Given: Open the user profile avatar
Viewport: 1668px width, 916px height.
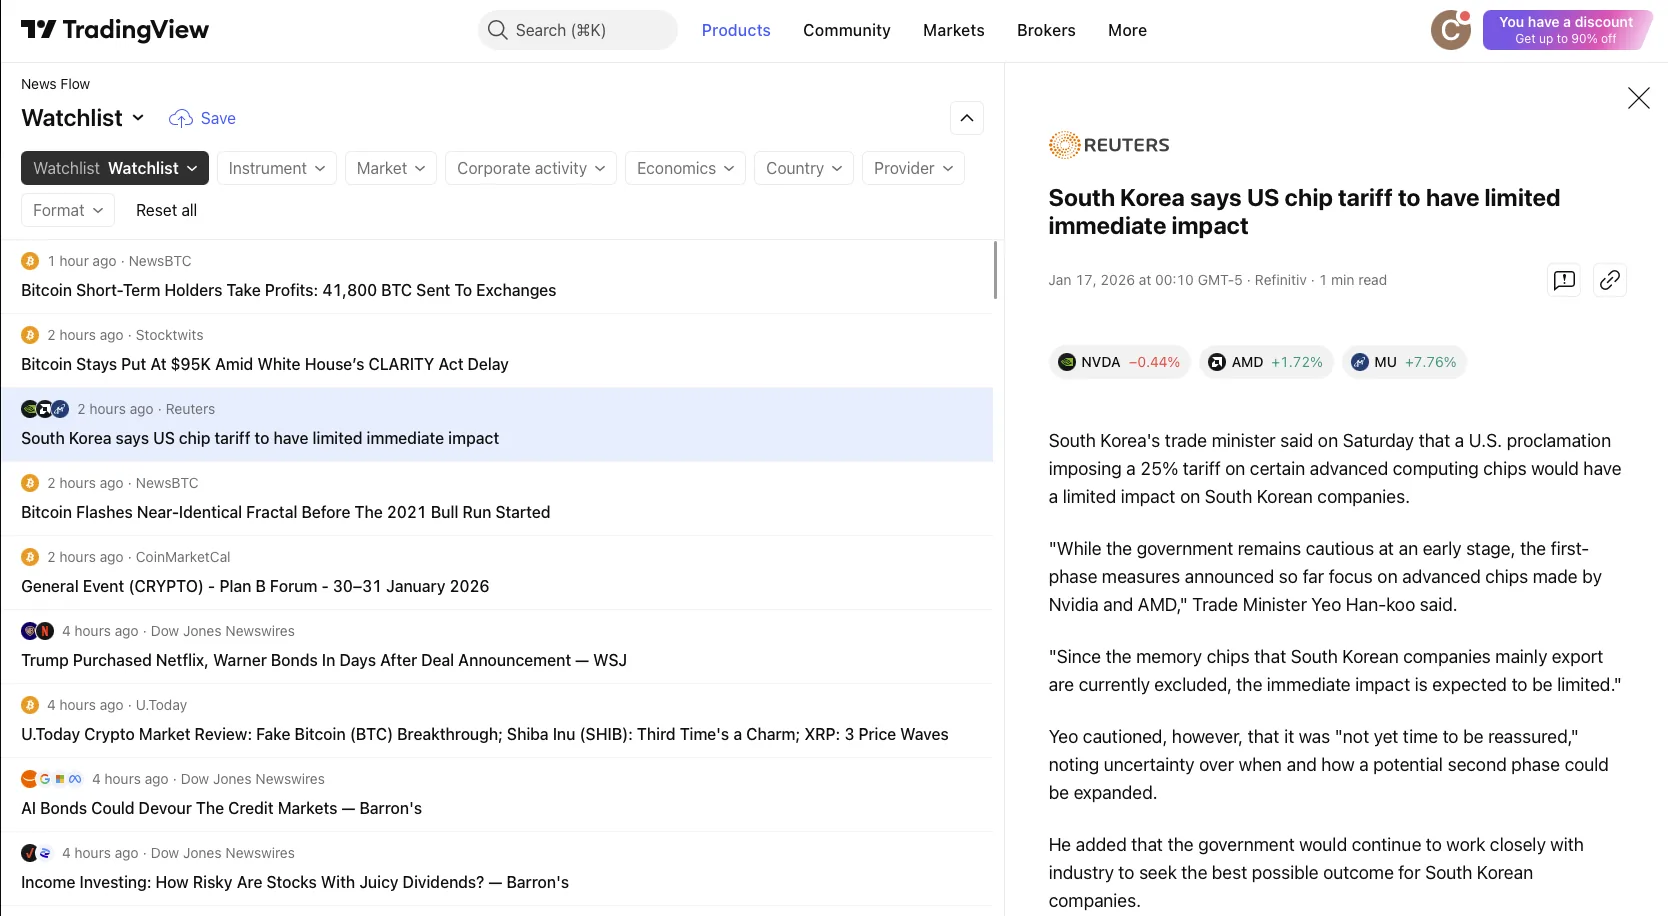Looking at the screenshot, I should click(x=1450, y=30).
